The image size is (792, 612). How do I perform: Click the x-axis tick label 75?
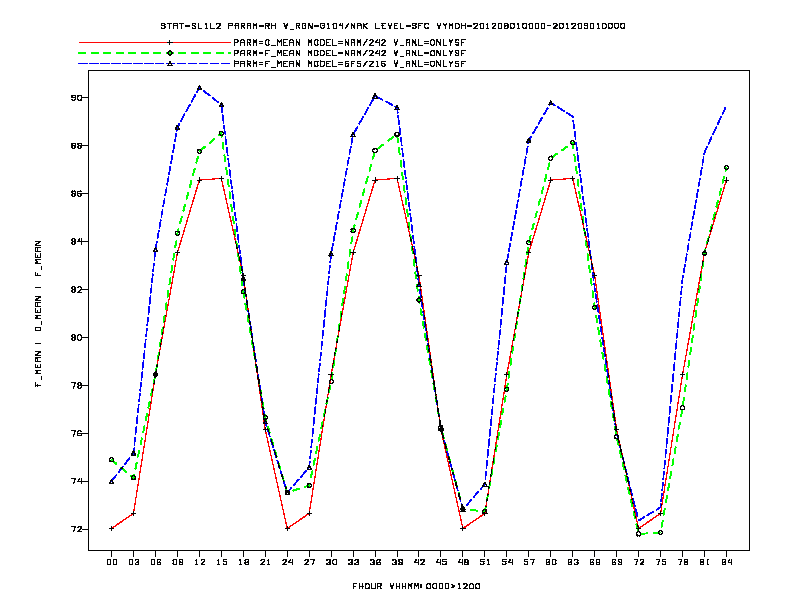[661, 562]
